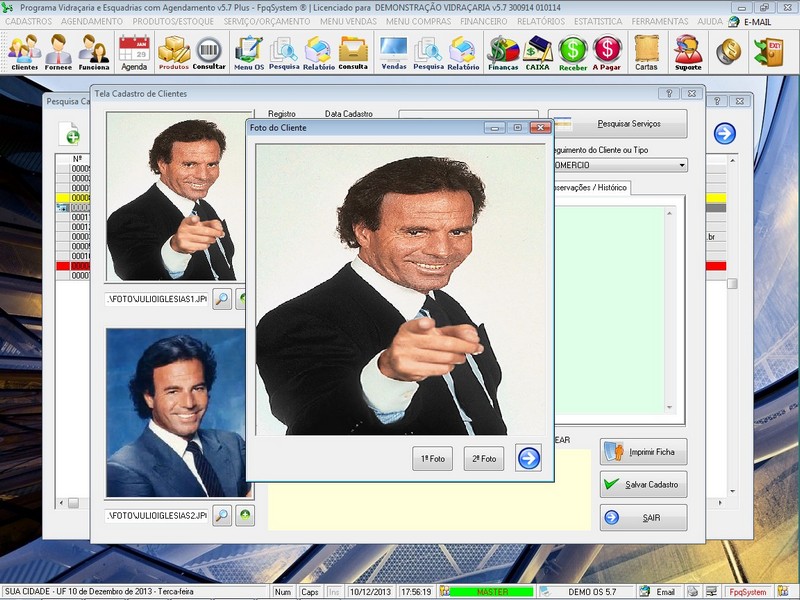Open the Consulta folder icon
This screenshot has width=800, height=600.
click(353, 52)
